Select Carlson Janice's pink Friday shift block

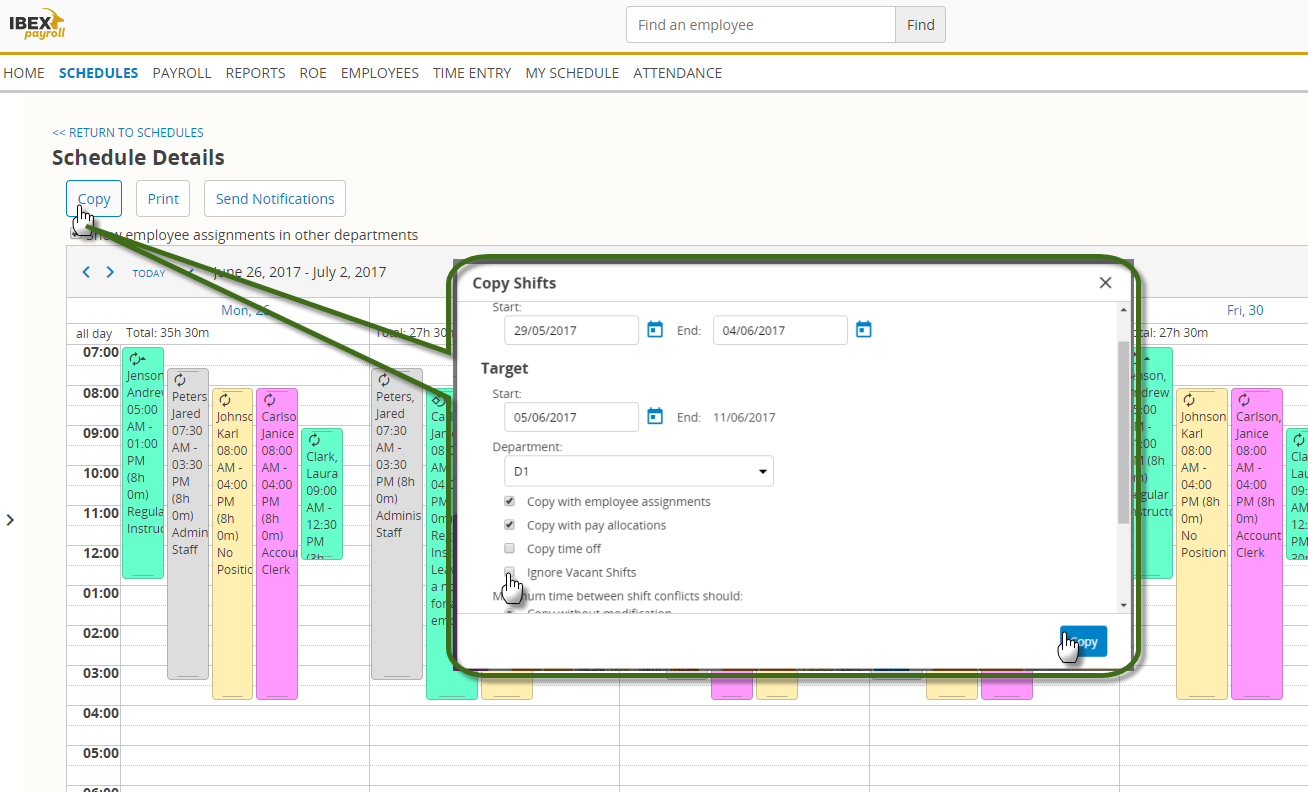(1257, 543)
